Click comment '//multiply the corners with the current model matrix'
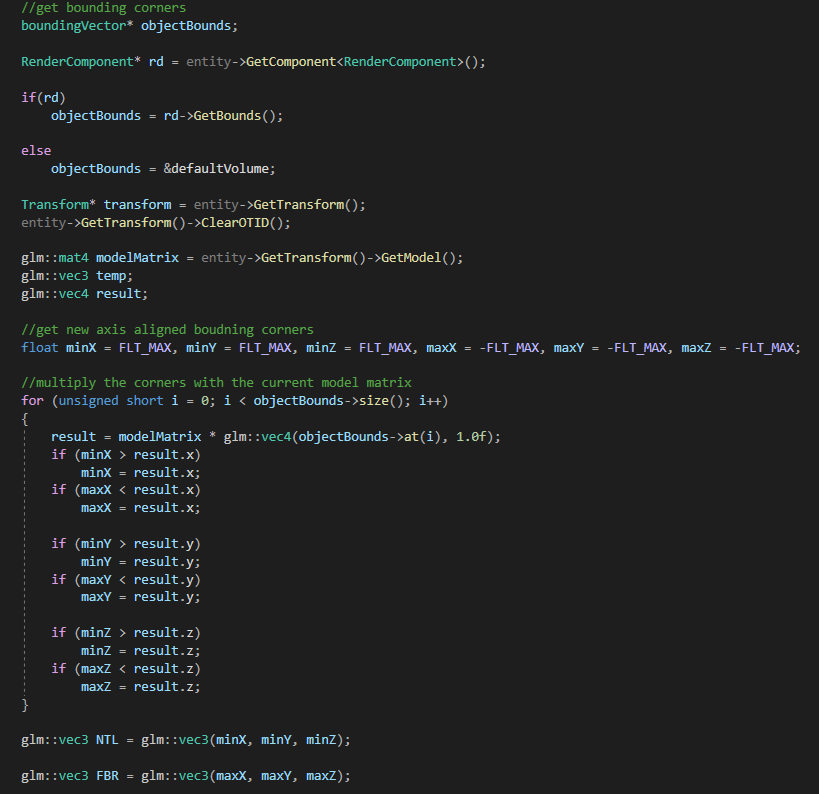Viewport: 819px width, 794px height. [216, 382]
